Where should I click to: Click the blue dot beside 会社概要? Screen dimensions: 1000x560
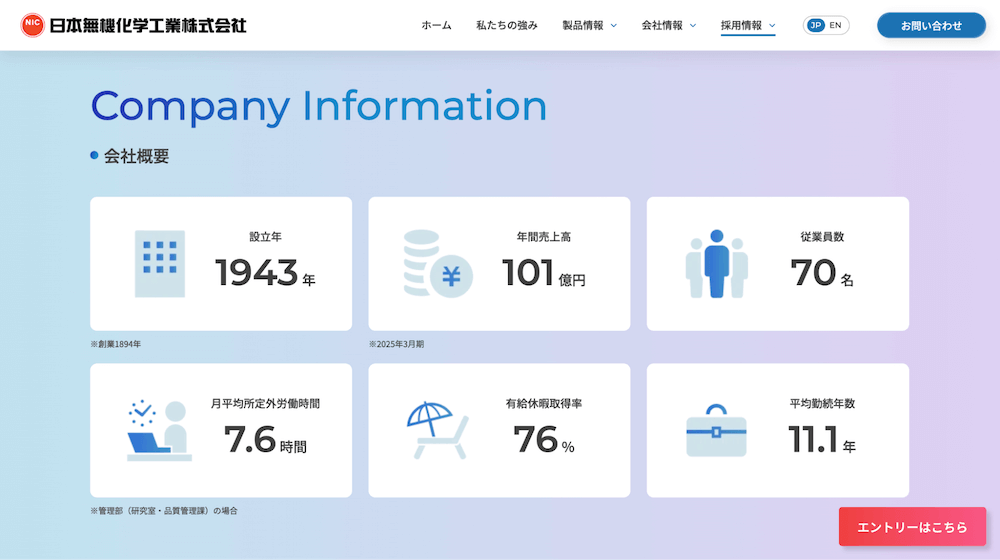[x=94, y=156]
